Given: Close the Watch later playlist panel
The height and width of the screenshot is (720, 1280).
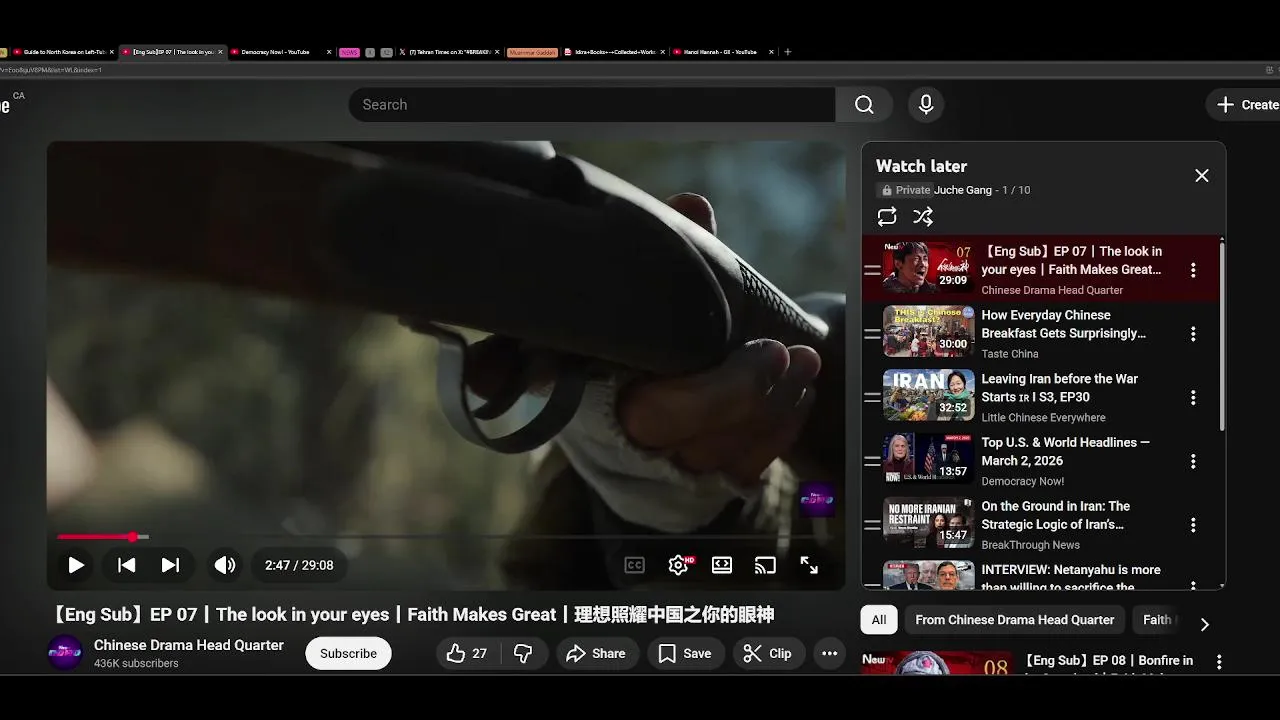Looking at the screenshot, I should pos(1202,176).
